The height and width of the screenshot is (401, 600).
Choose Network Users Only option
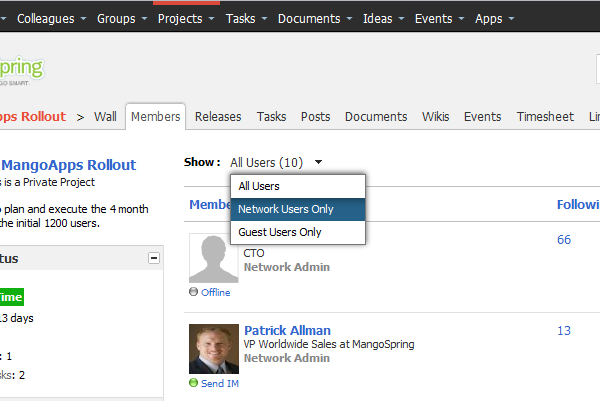298,209
